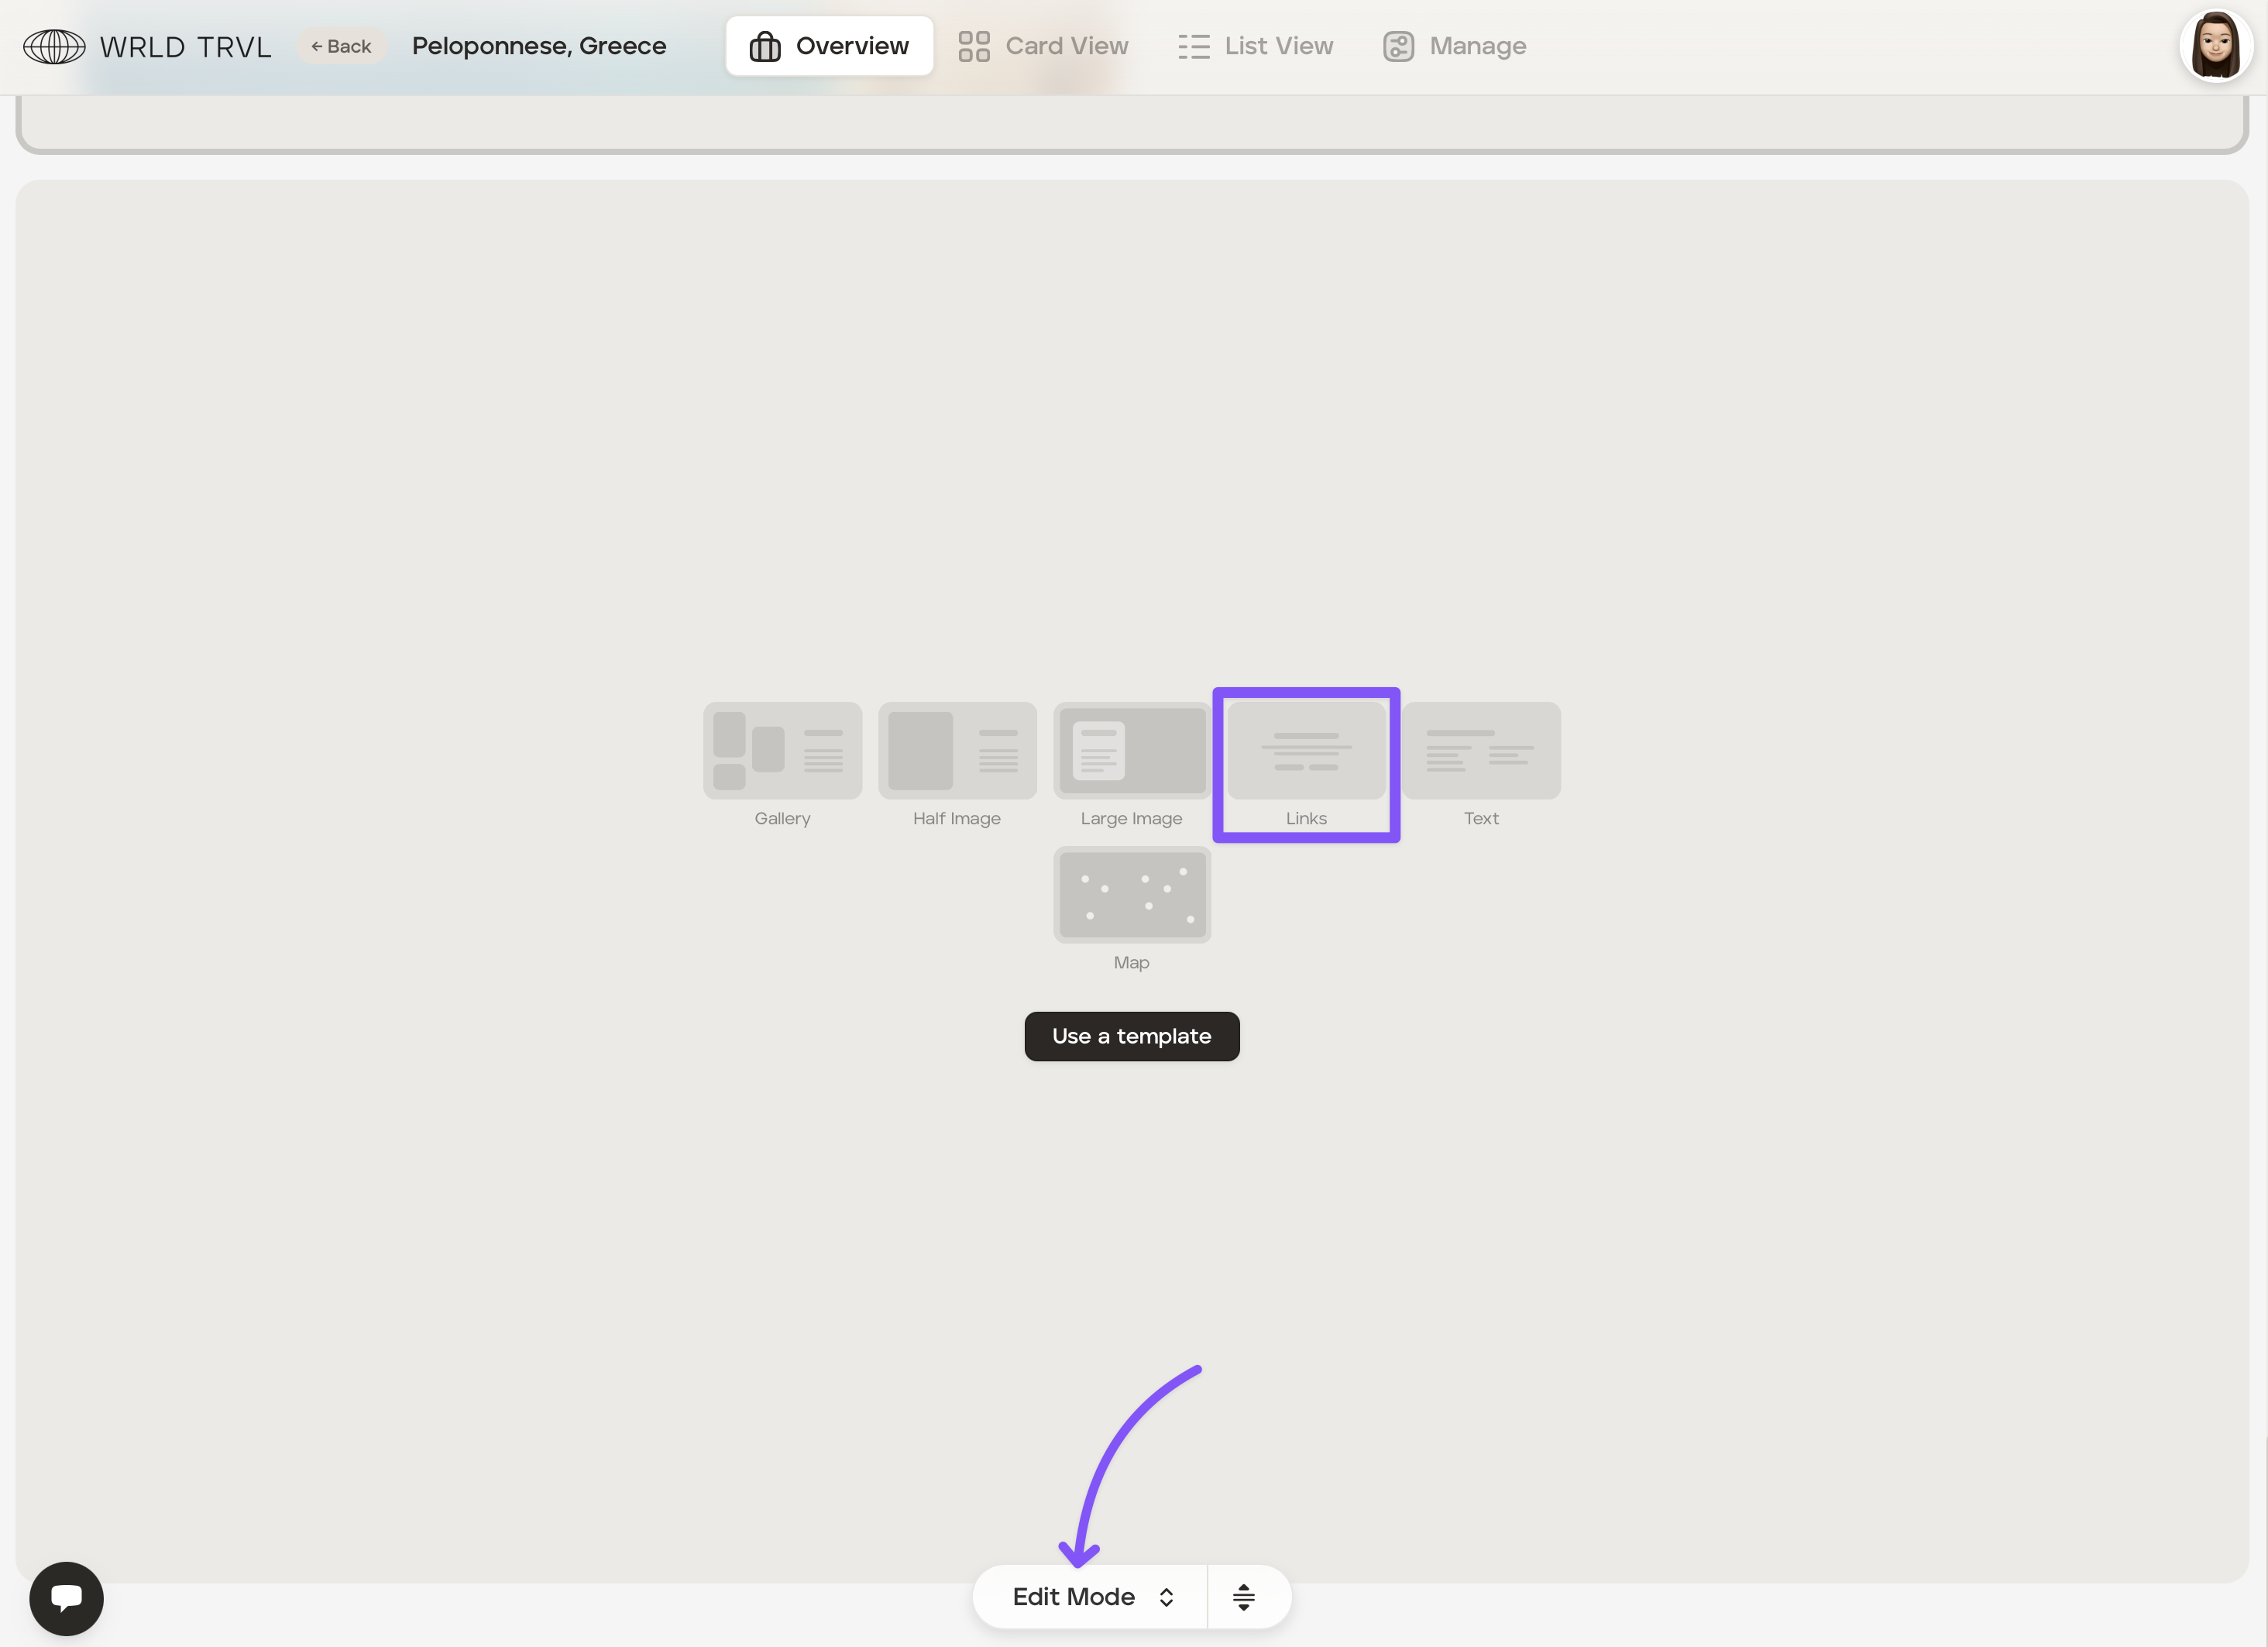The image size is (2268, 1647).
Task: Insert a Links block
Action: tap(1306, 752)
